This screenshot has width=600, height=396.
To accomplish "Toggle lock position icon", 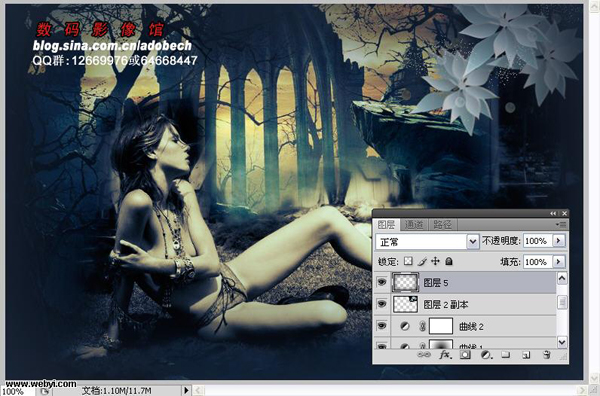I will tap(435, 261).
